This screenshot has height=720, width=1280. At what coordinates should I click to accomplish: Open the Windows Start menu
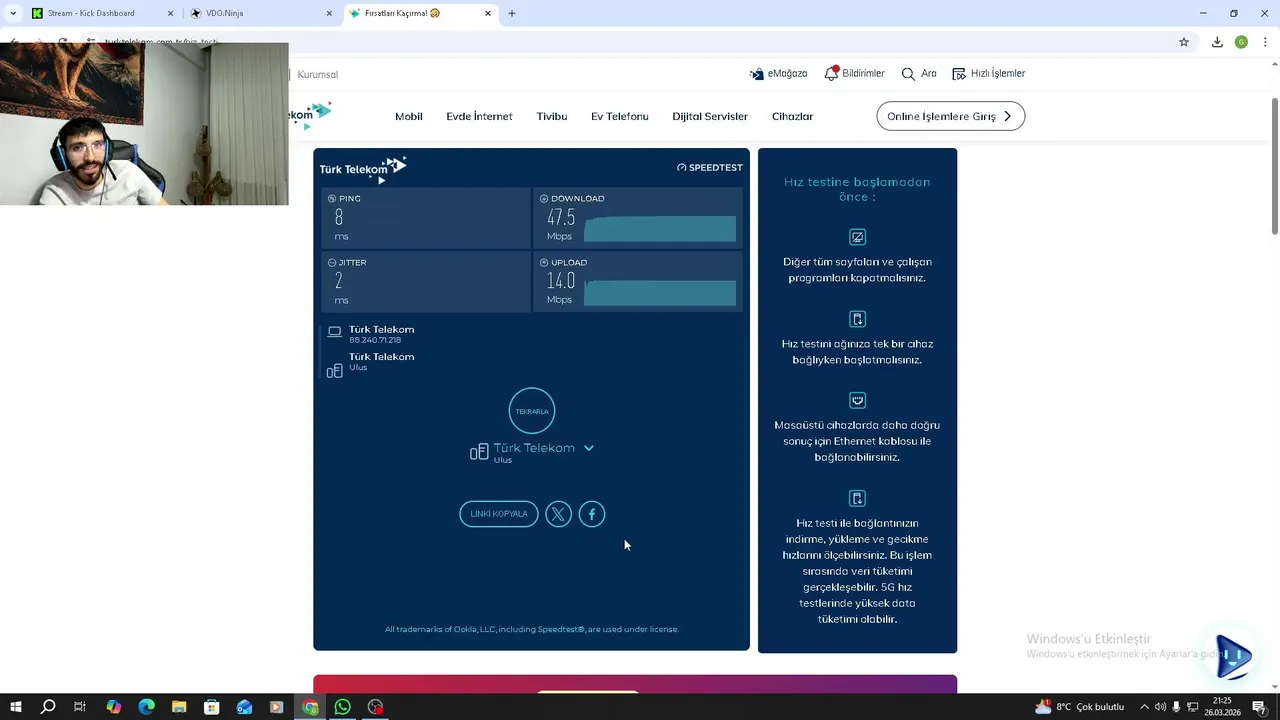point(15,707)
